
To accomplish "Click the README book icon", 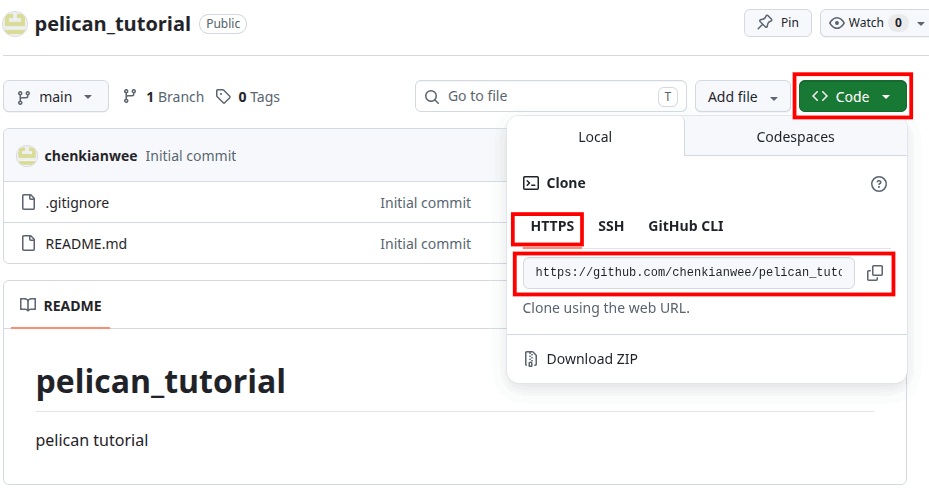I will (x=28, y=305).
